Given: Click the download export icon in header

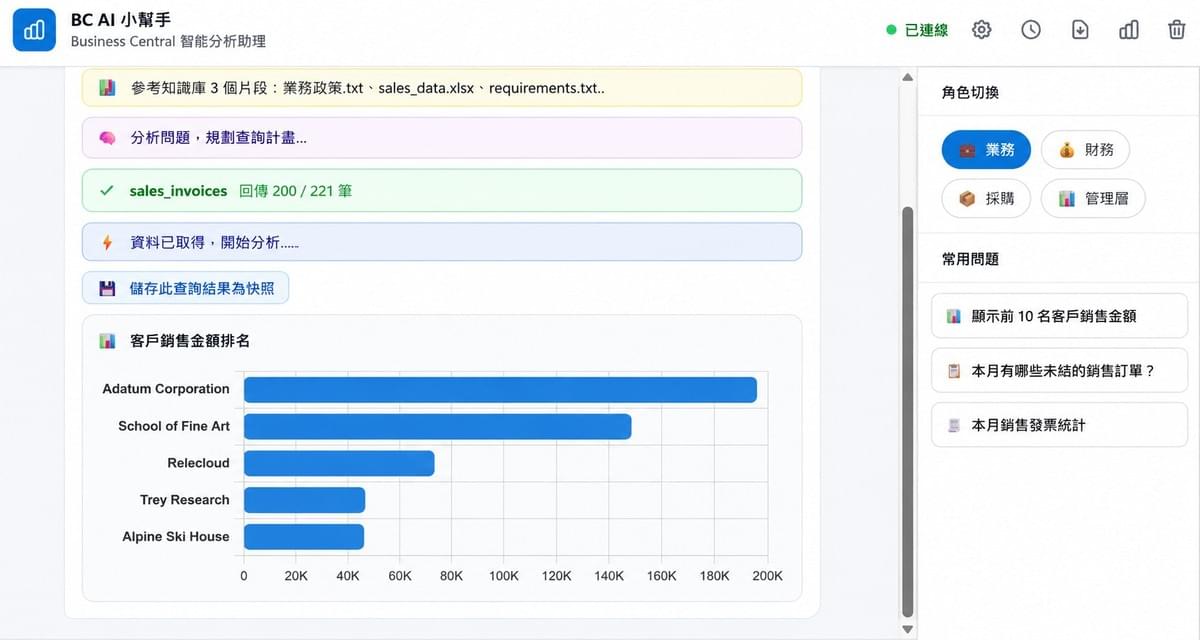Looking at the screenshot, I should [1080, 30].
